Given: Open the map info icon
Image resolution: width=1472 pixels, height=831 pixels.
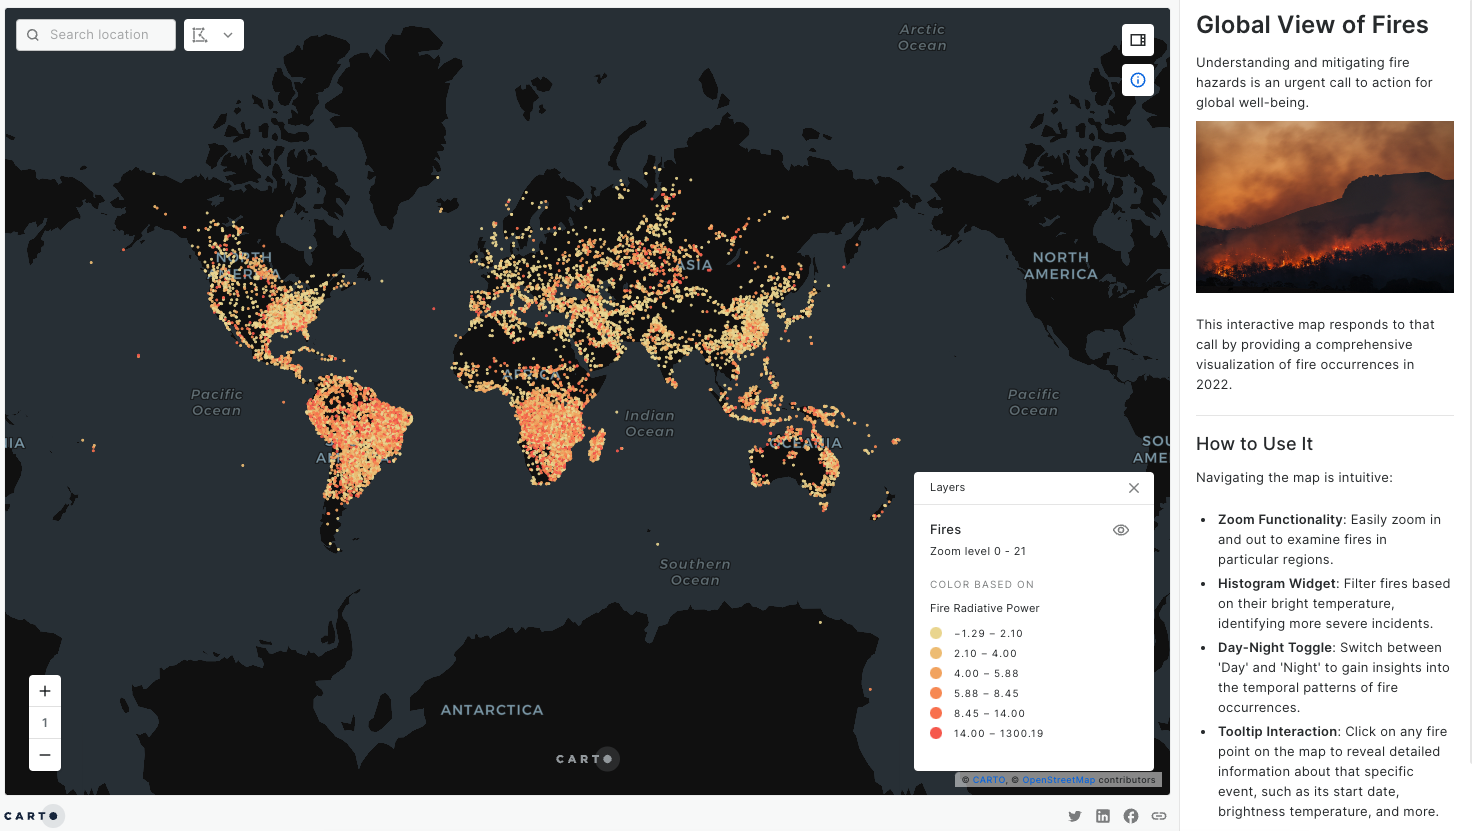Looking at the screenshot, I should (x=1138, y=80).
